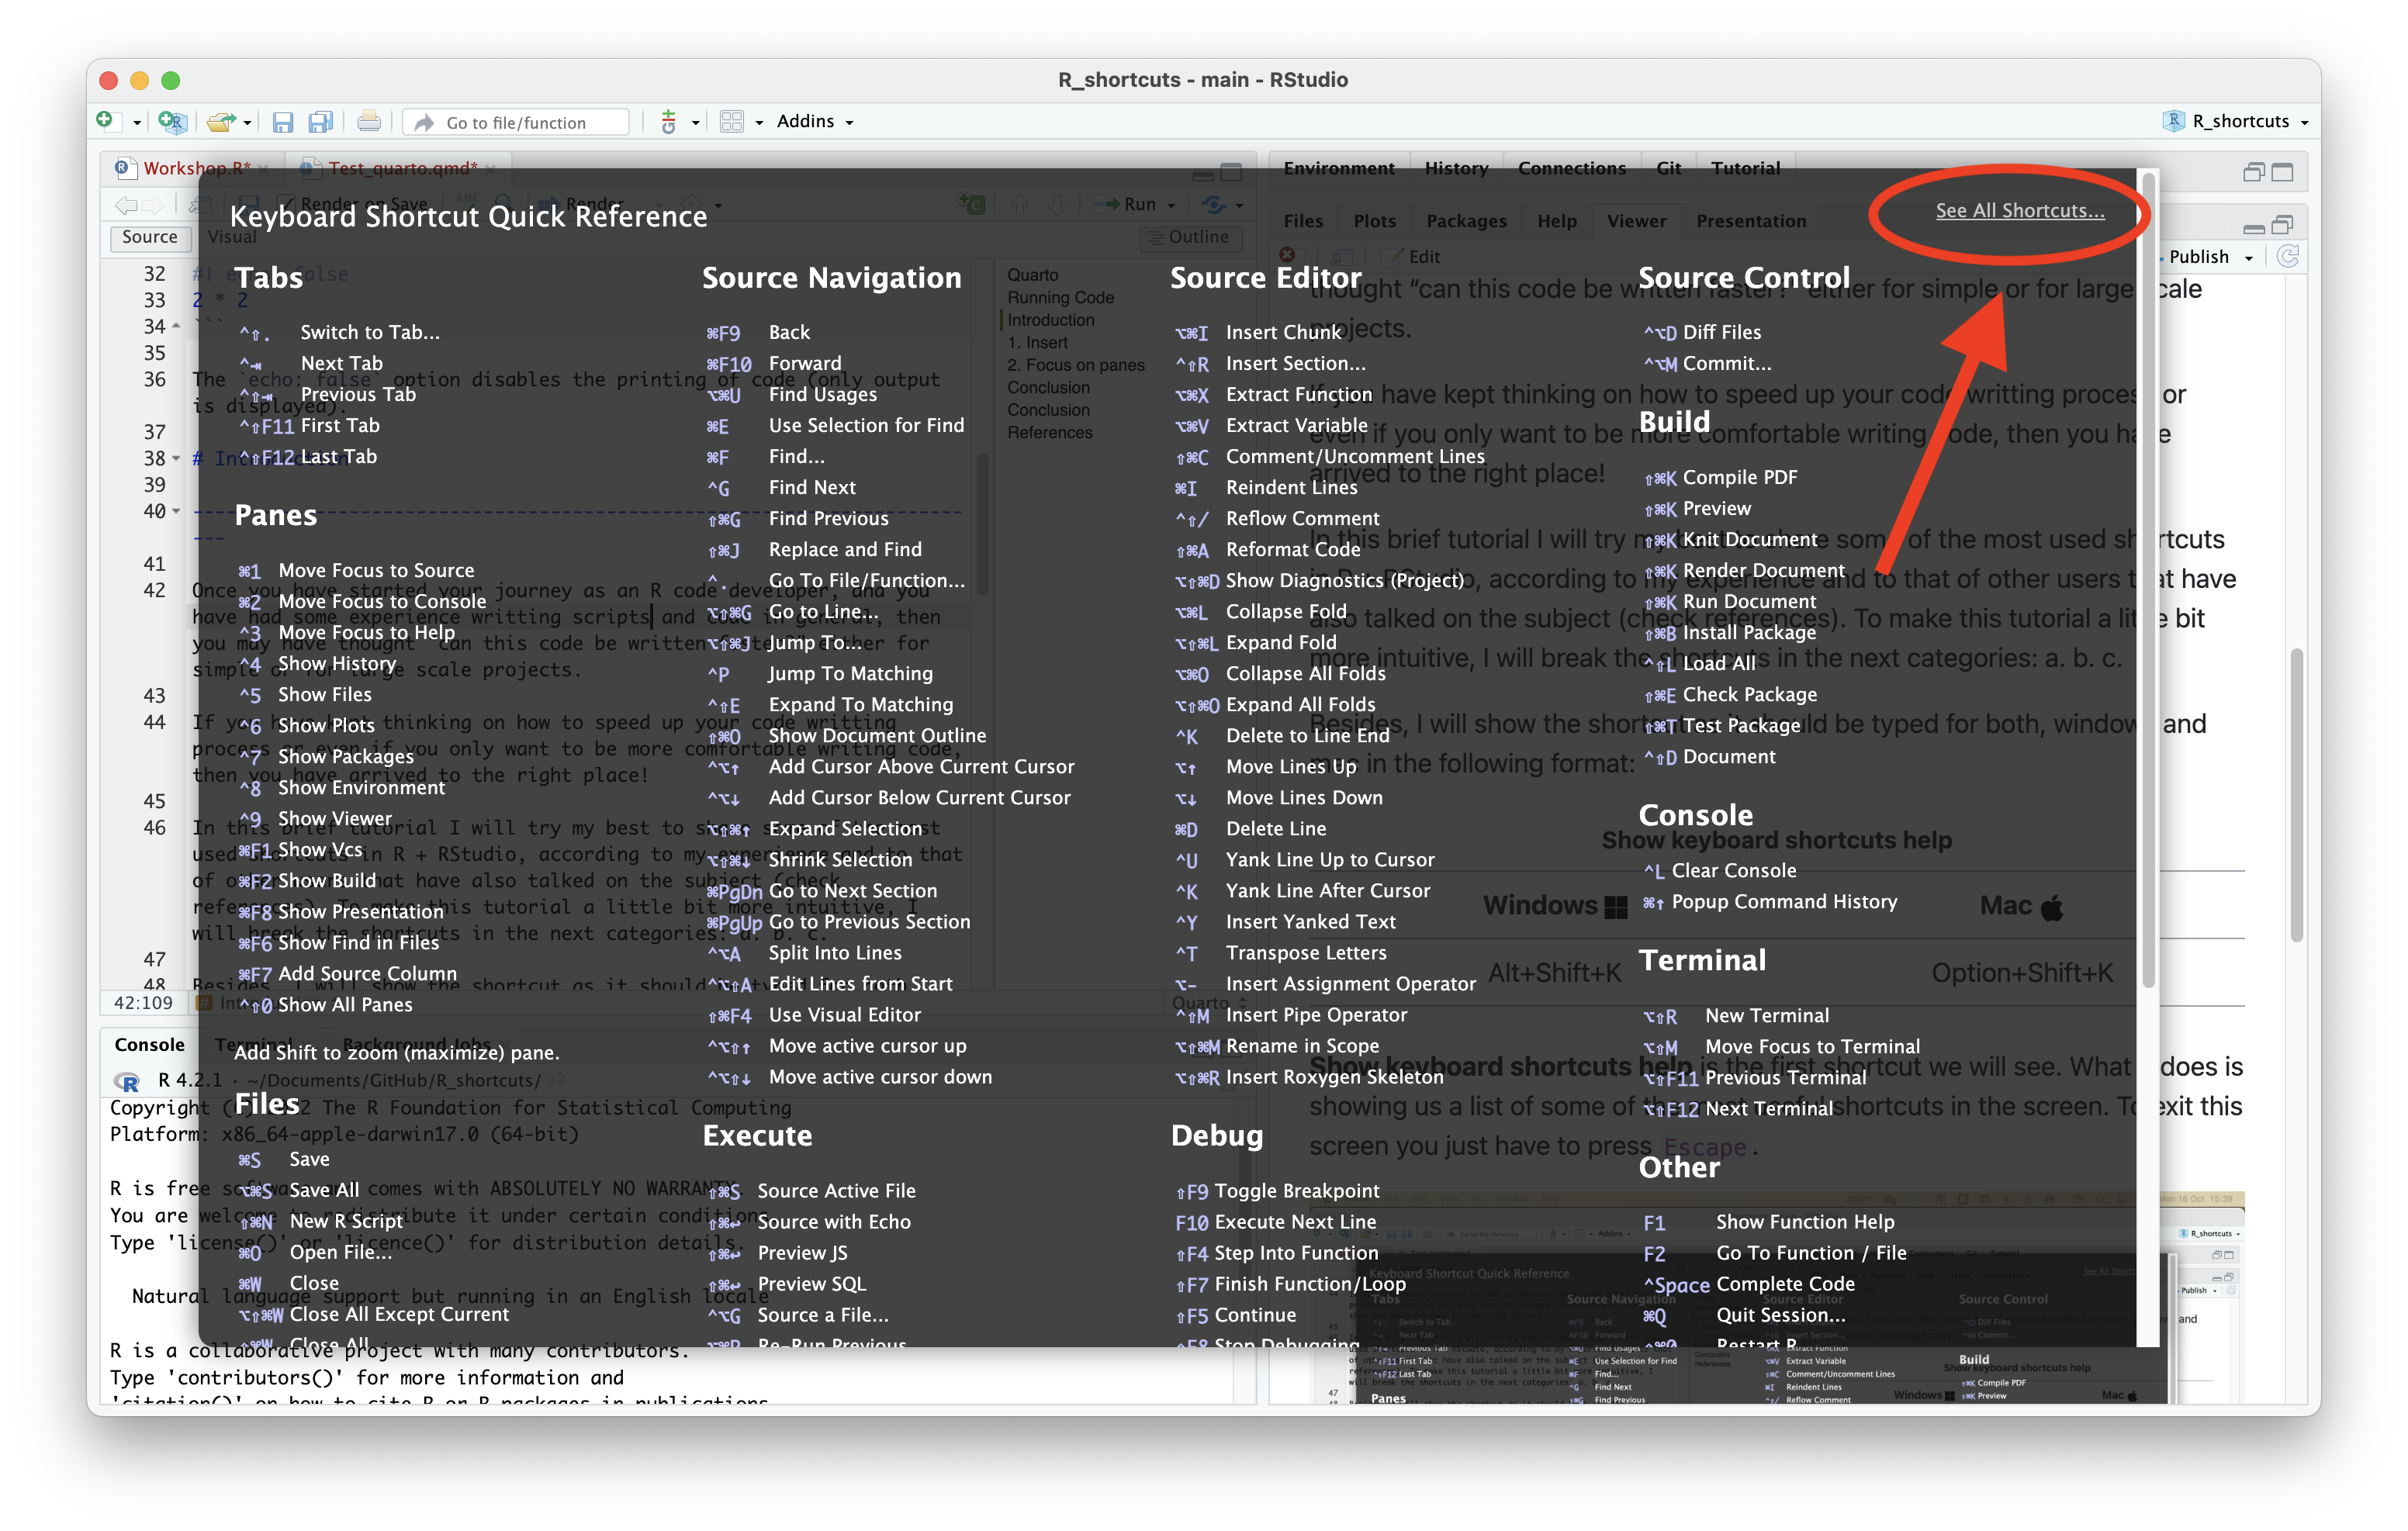This screenshot has width=2408, height=1531.
Task: Switch to the Presentation tab
Action: click(1751, 221)
